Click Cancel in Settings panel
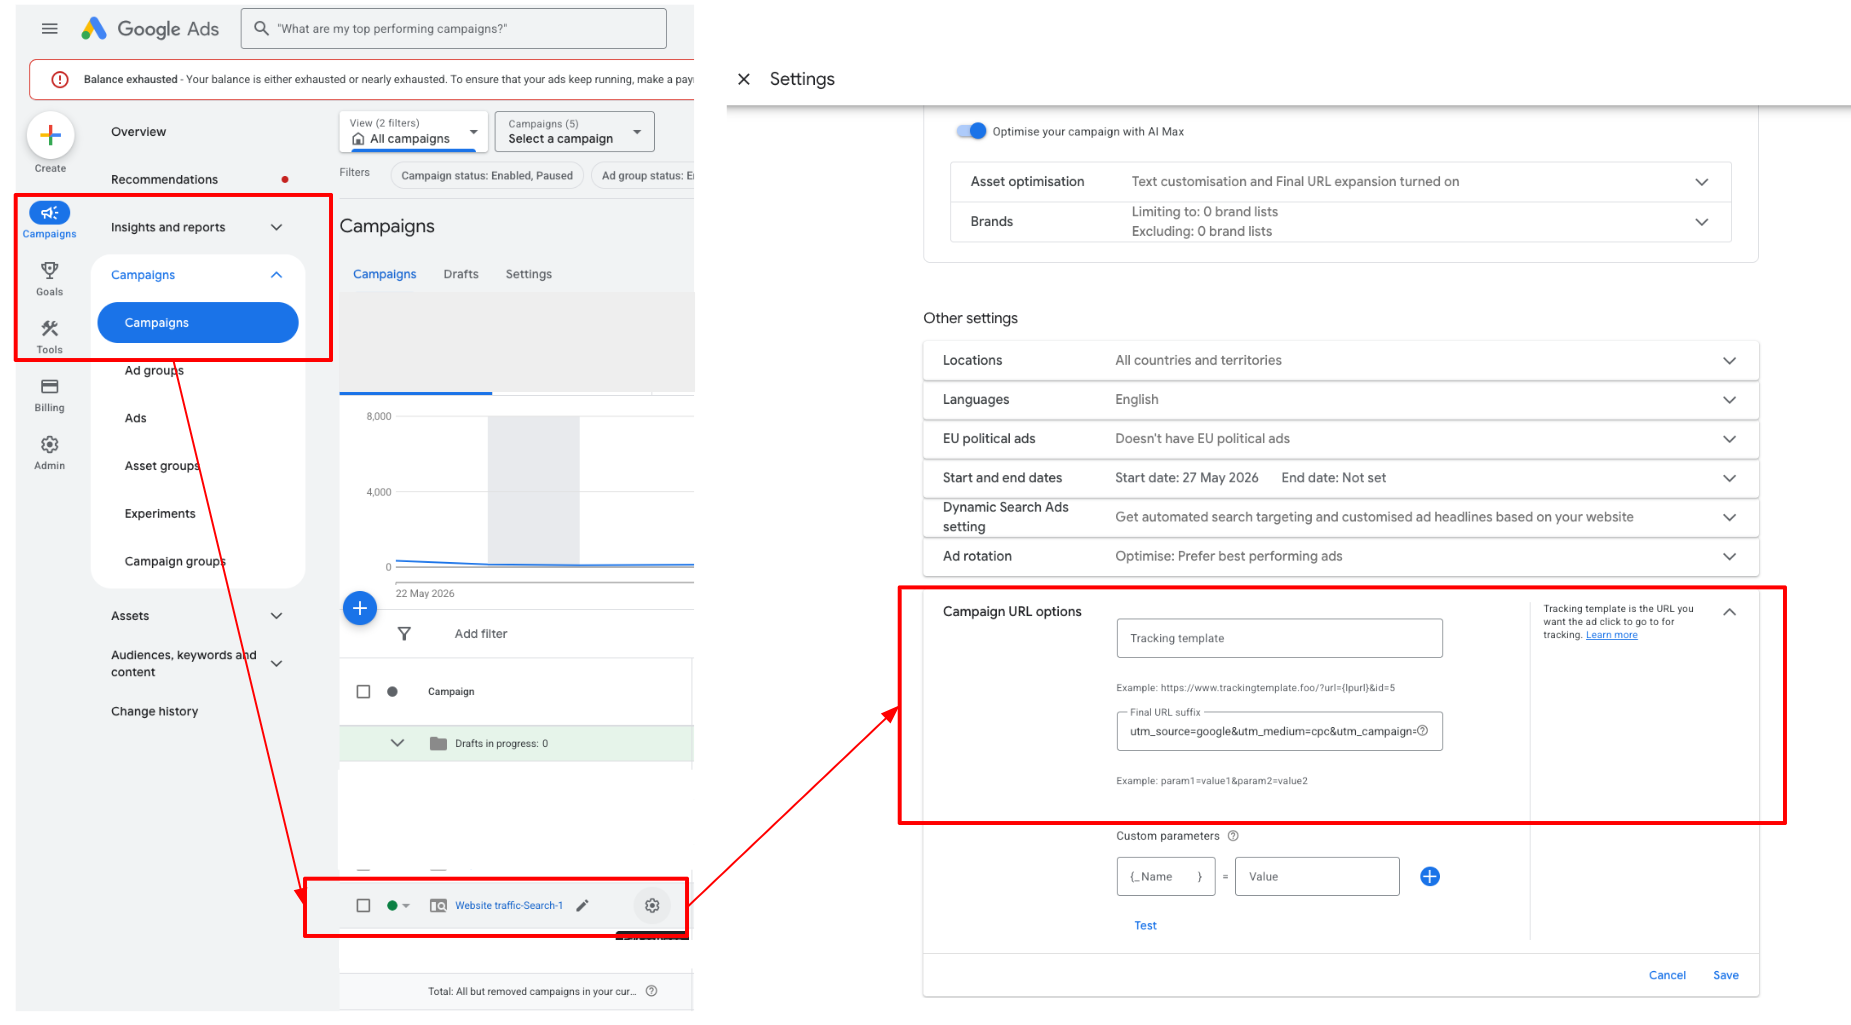The image size is (1851, 1025). (1667, 975)
